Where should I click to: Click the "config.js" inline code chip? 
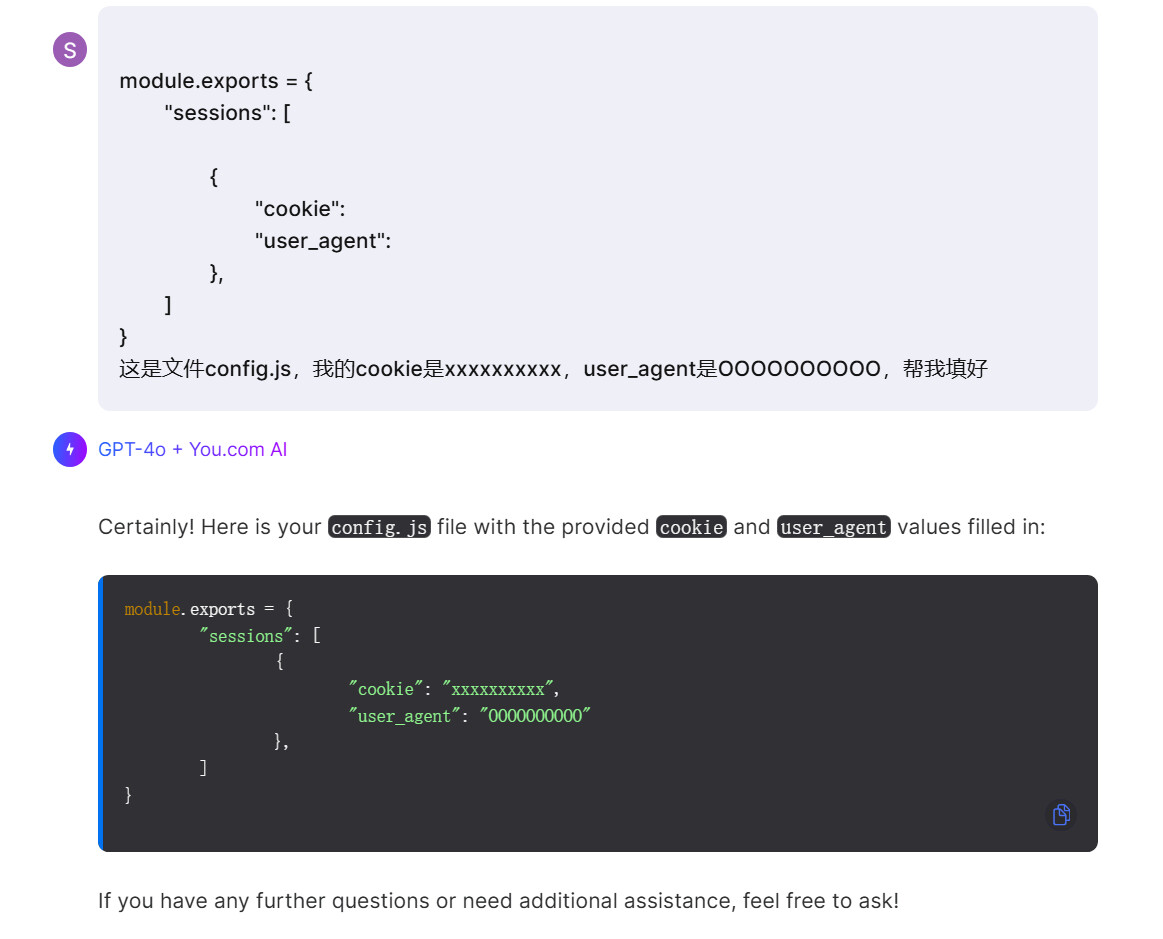pos(379,527)
